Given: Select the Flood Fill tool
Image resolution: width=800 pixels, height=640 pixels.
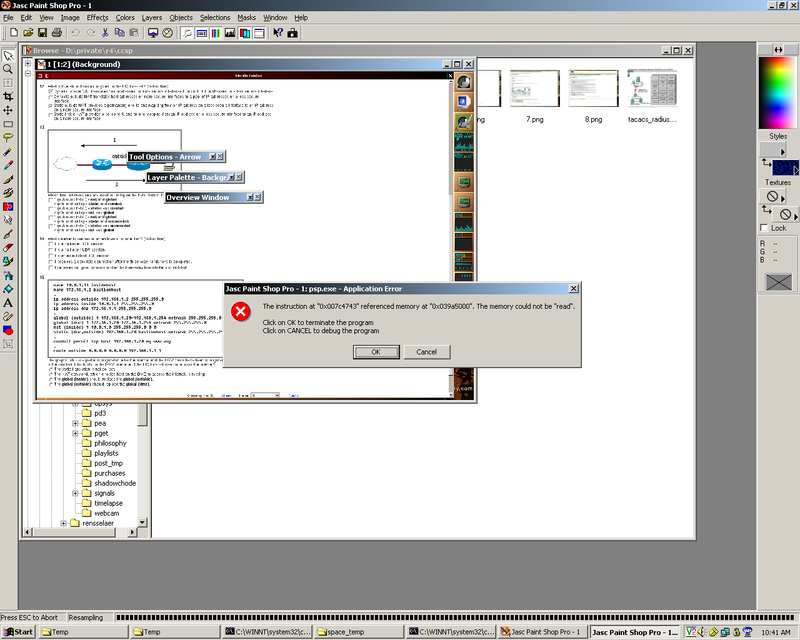Looking at the screenshot, I should point(8,289).
